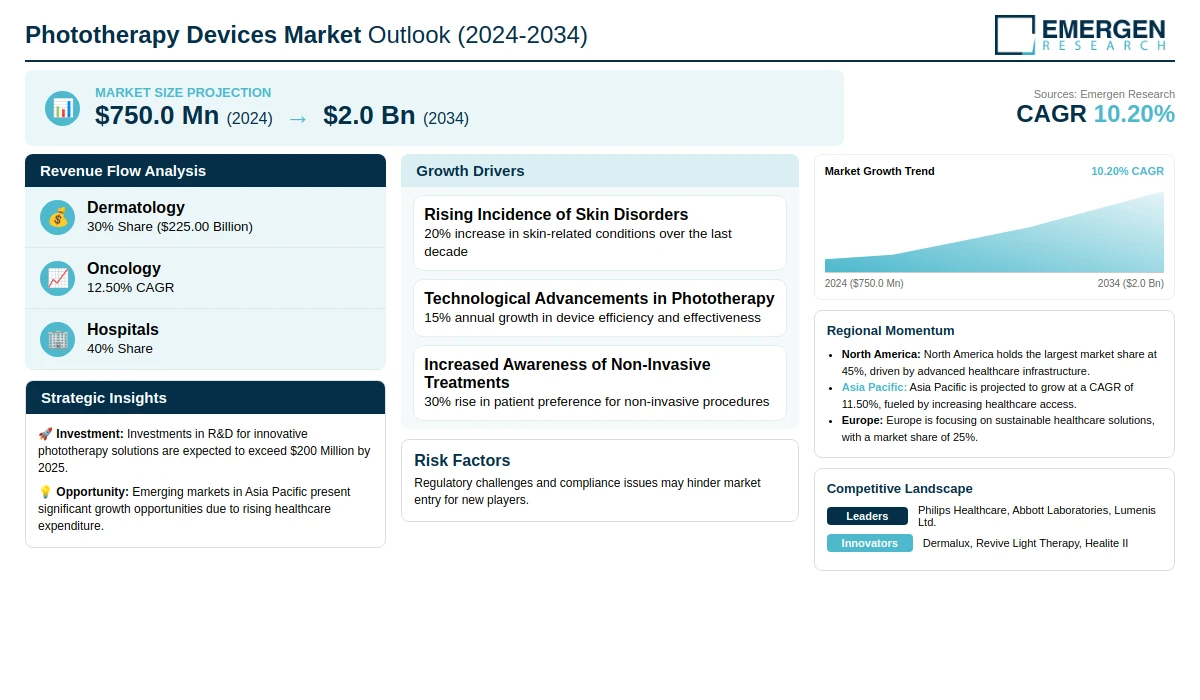The width and height of the screenshot is (1200, 700).
Task: Click the Phototherapy Devices Market title
Action: pos(306,35)
